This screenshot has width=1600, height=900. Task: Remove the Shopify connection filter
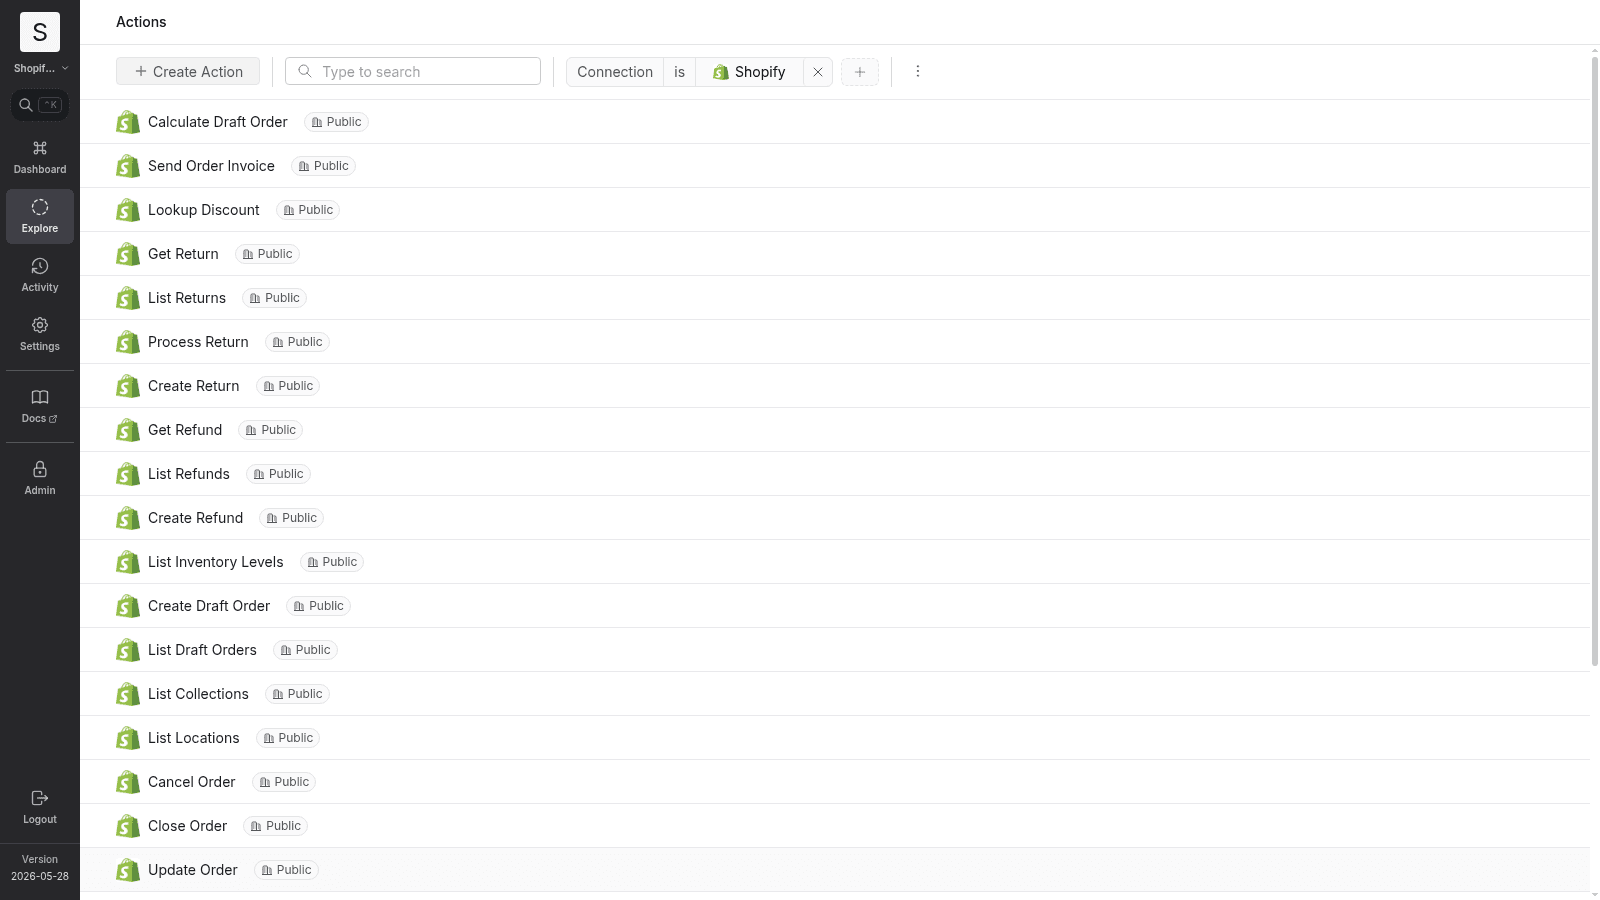point(818,72)
